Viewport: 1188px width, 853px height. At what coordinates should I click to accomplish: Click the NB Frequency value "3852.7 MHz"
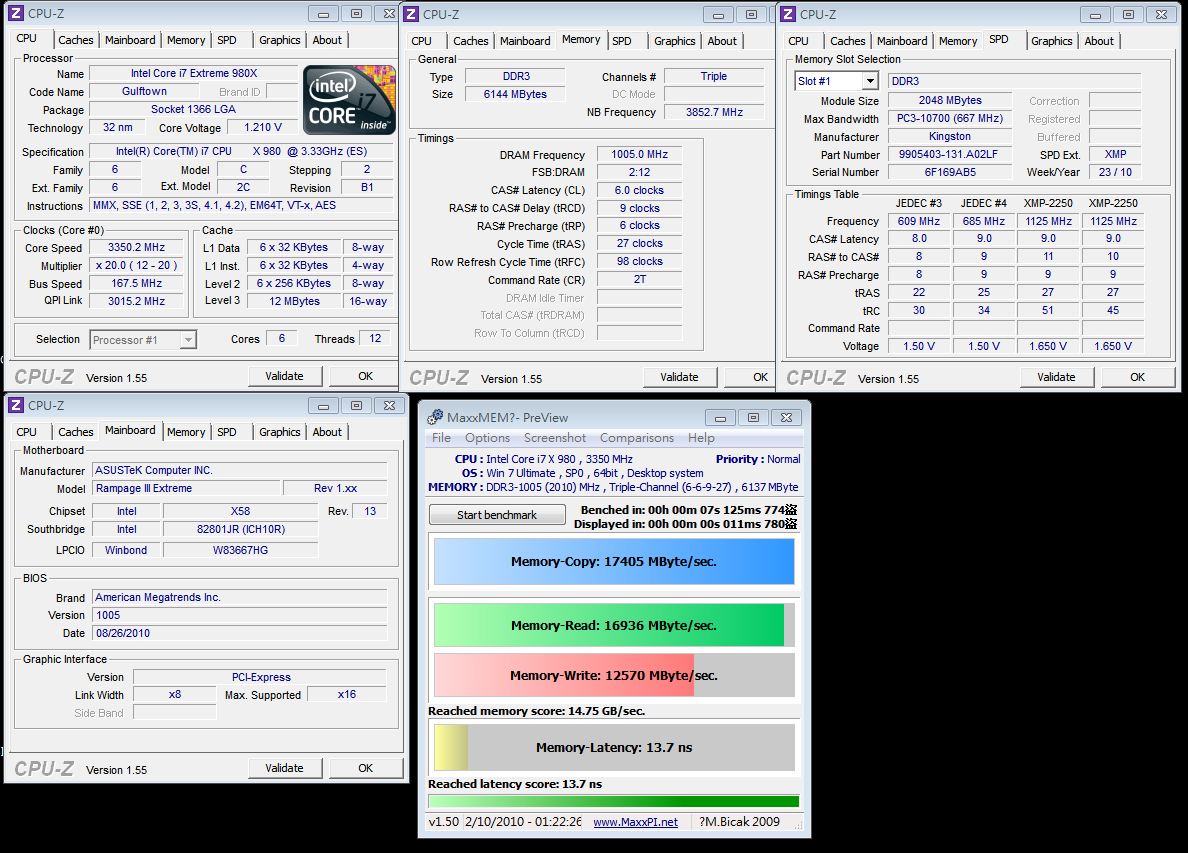(714, 112)
